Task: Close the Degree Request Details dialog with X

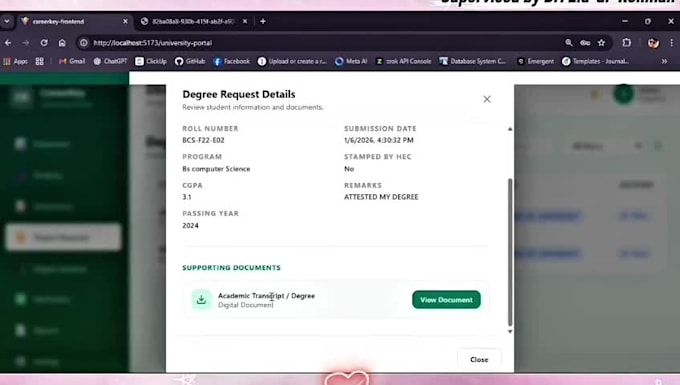Action: pos(487,99)
